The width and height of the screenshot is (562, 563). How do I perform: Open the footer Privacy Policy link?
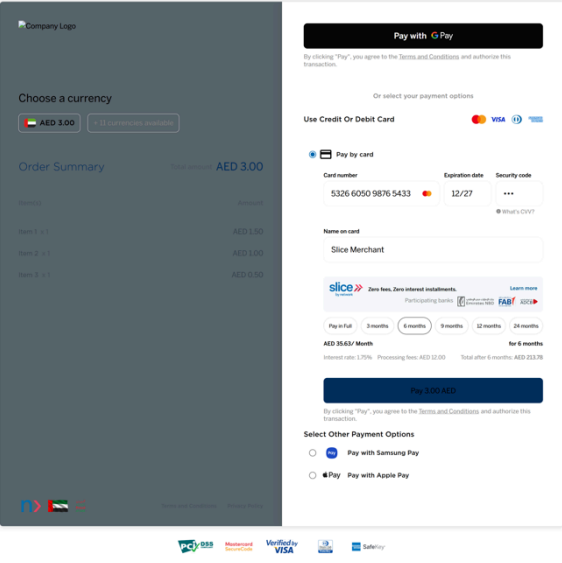coord(245,506)
